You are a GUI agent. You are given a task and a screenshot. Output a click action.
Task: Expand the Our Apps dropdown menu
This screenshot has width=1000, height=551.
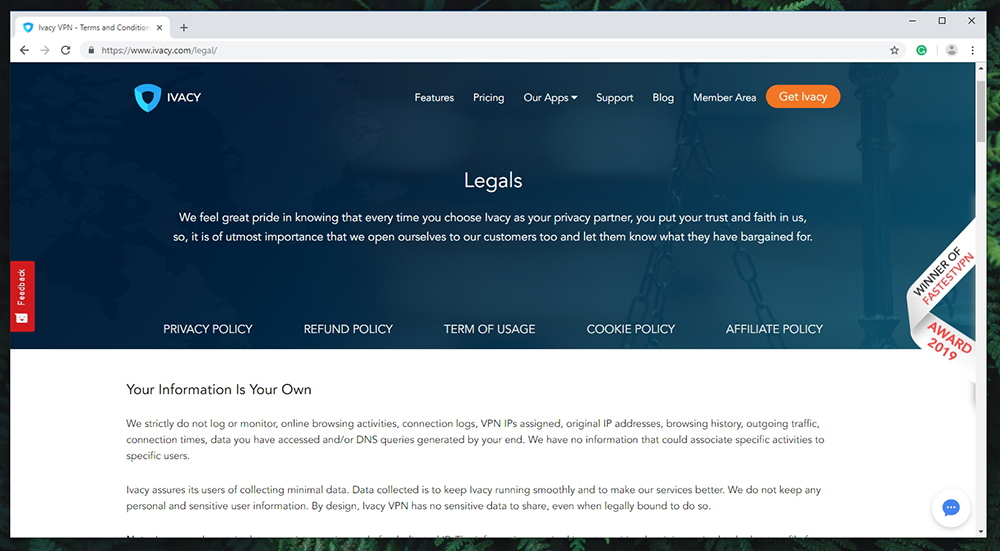(x=550, y=98)
